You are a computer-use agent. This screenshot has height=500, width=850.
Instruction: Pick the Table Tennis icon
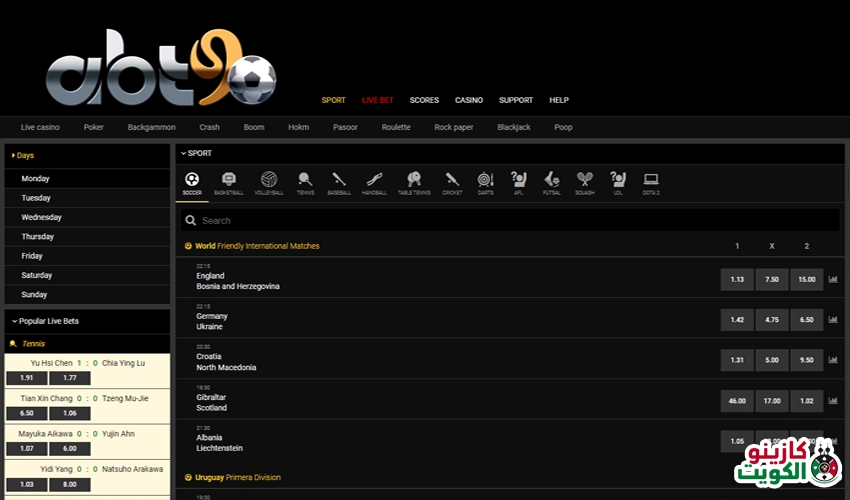414,182
